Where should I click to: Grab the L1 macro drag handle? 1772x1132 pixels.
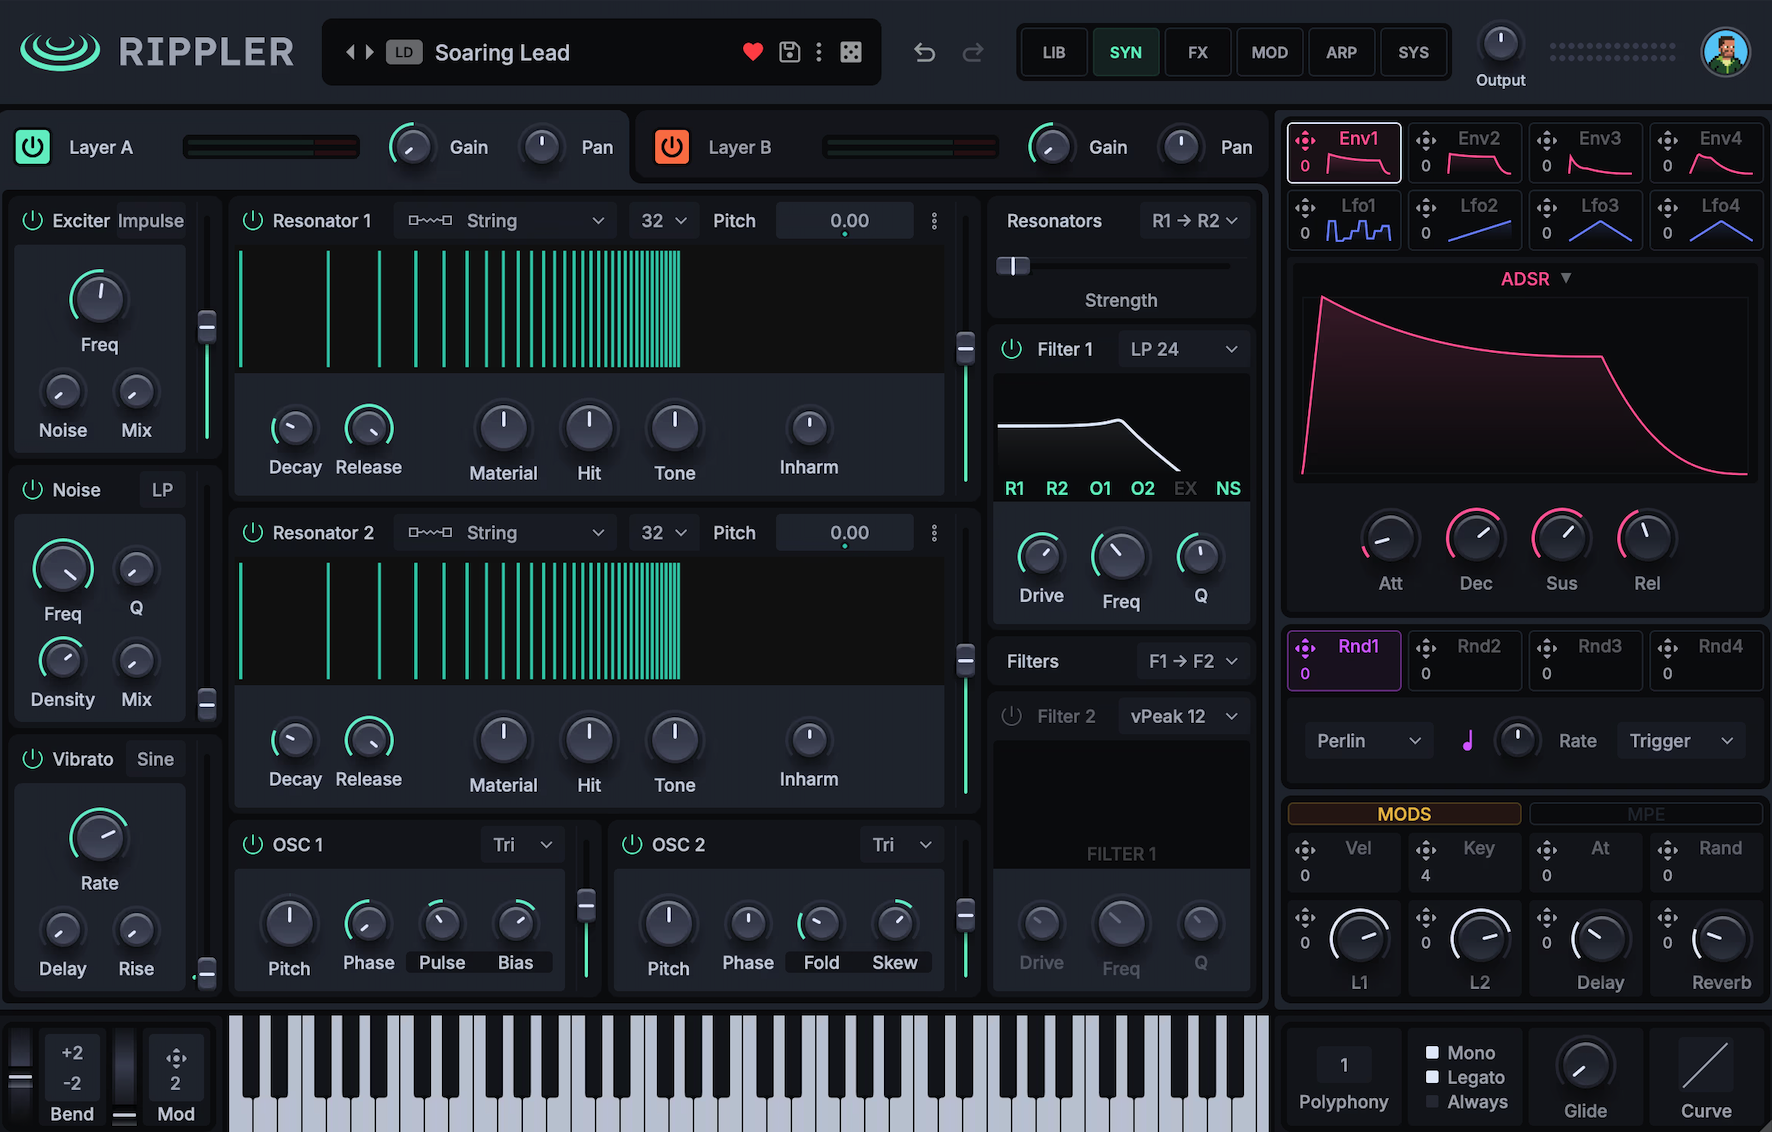tap(1305, 917)
